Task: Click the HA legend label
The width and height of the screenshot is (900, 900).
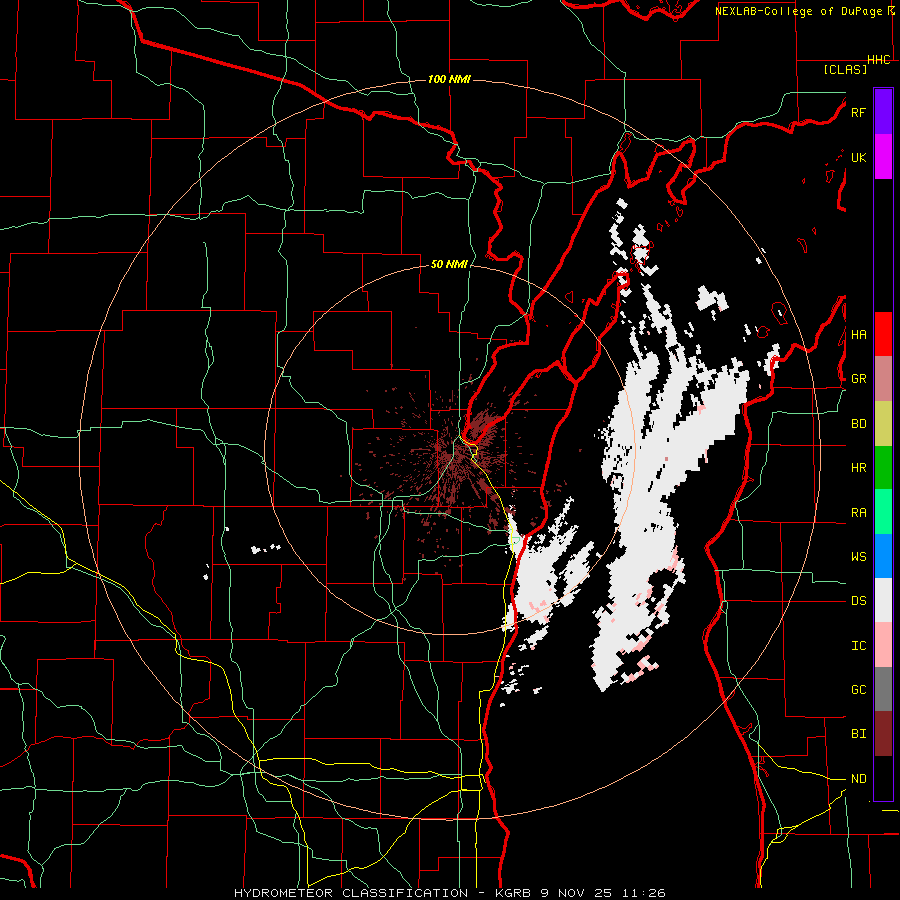Action: [858, 335]
